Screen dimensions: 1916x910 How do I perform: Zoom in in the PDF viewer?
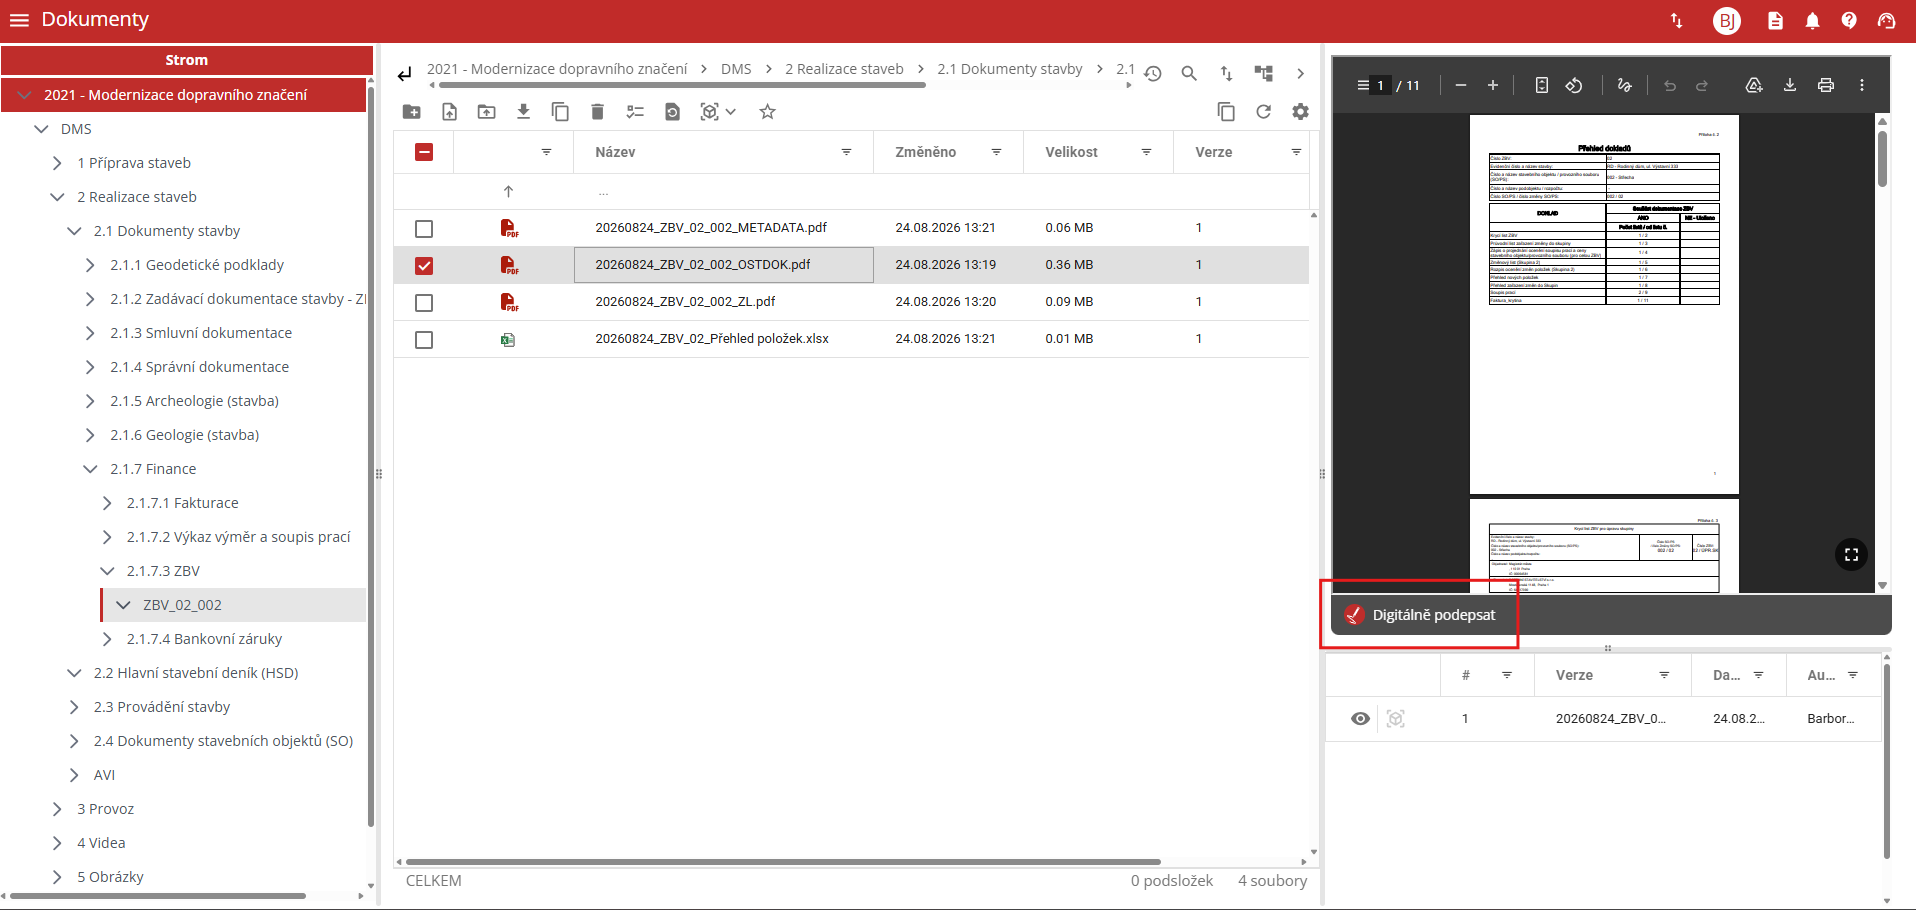coord(1493,86)
